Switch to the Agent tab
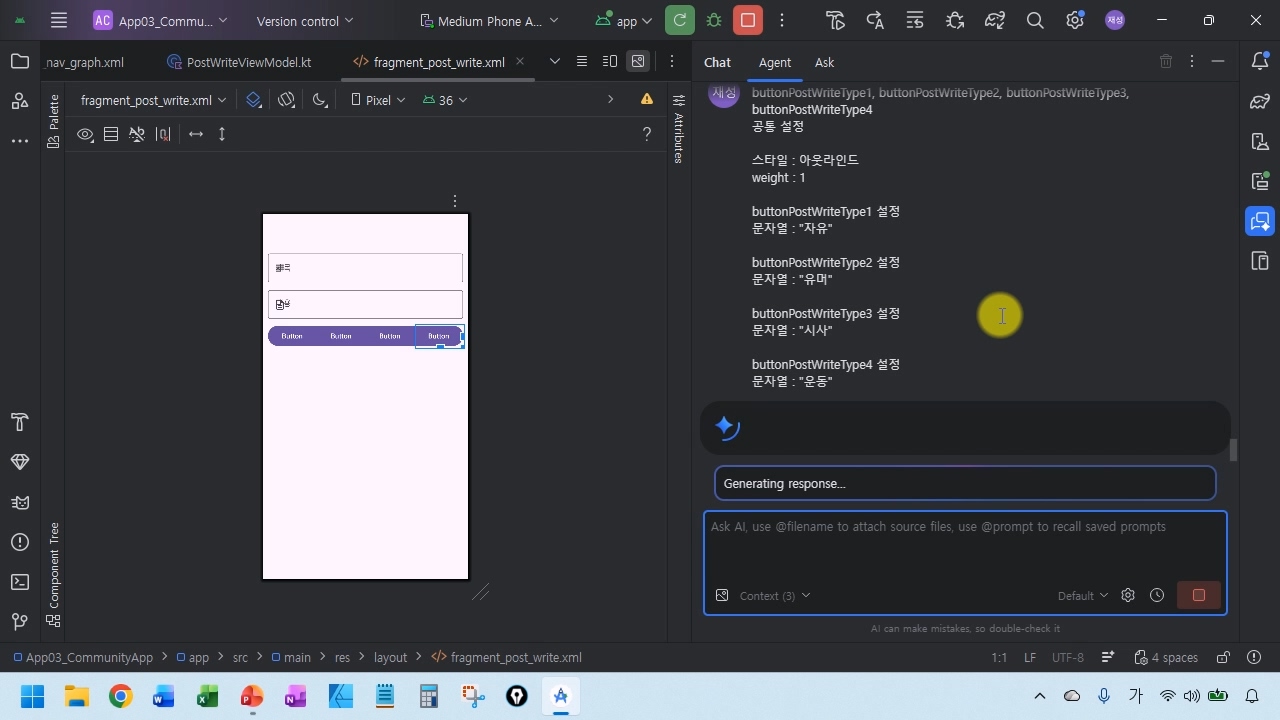 pos(775,62)
